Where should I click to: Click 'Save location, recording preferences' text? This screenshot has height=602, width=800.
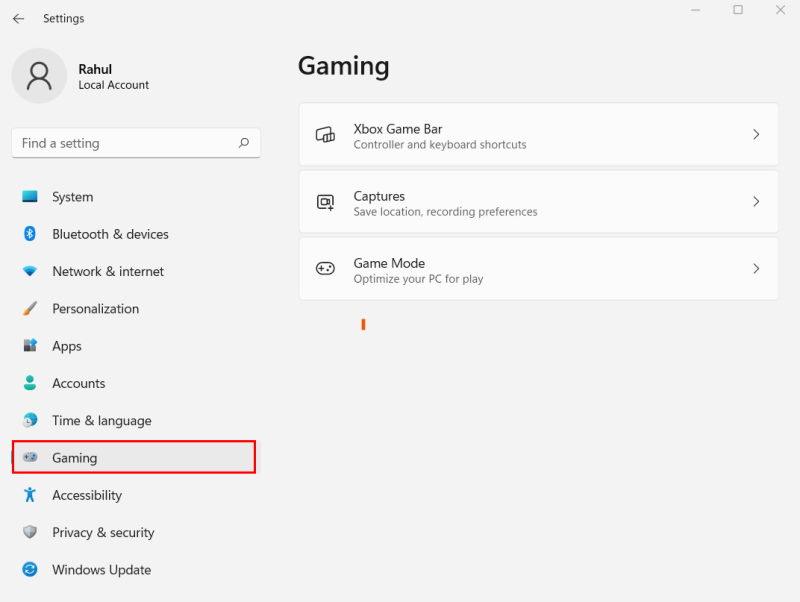[445, 211]
